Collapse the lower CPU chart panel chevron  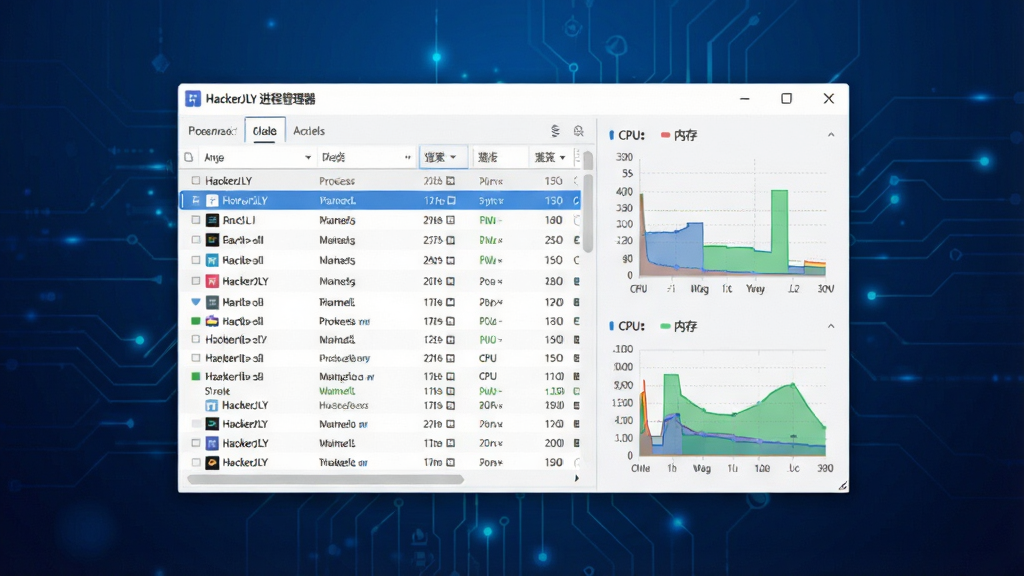pyautogui.click(x=831, y=326)
